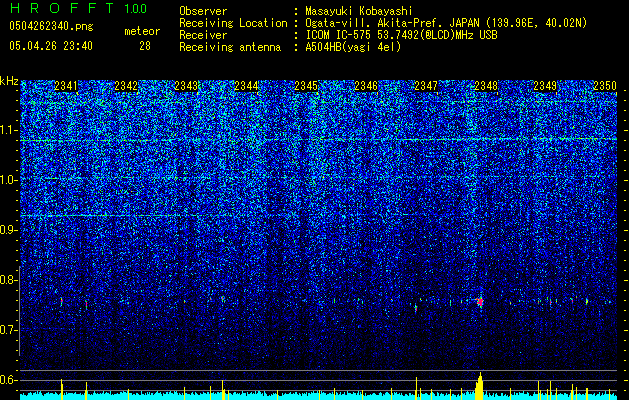Click the tallest yellow amplitude peak
The height and width of the screenshot is (400, 629).
point(480,386)
